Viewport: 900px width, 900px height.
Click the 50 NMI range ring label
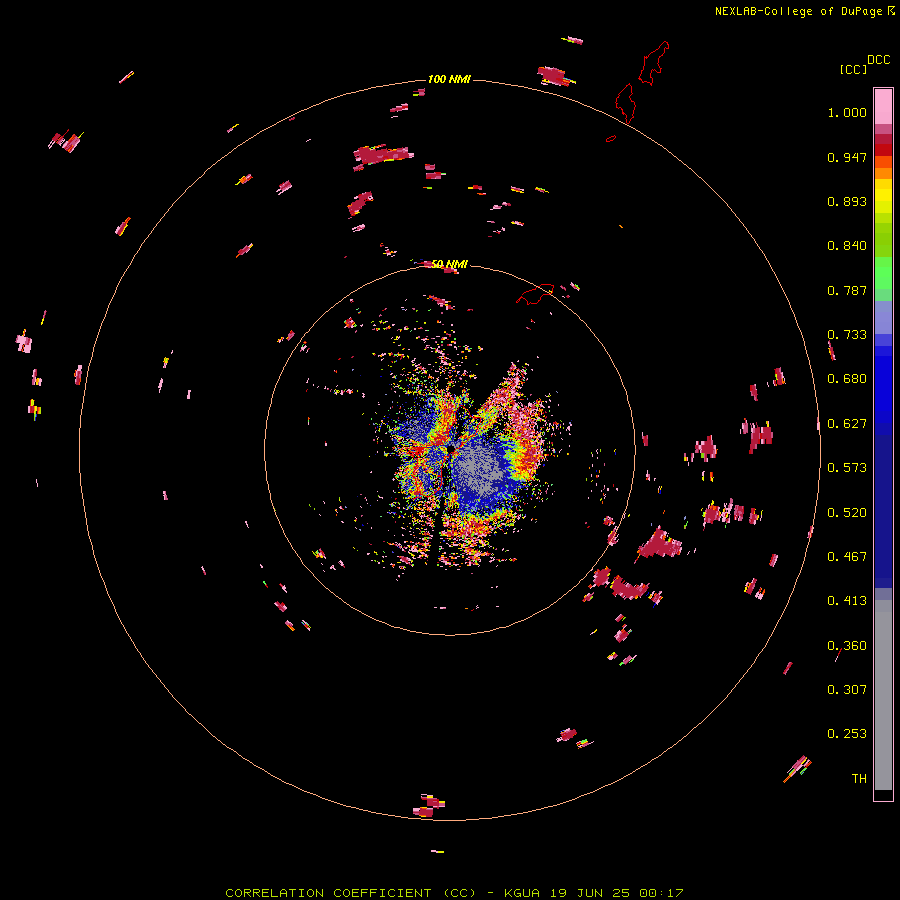coord(449,264)
